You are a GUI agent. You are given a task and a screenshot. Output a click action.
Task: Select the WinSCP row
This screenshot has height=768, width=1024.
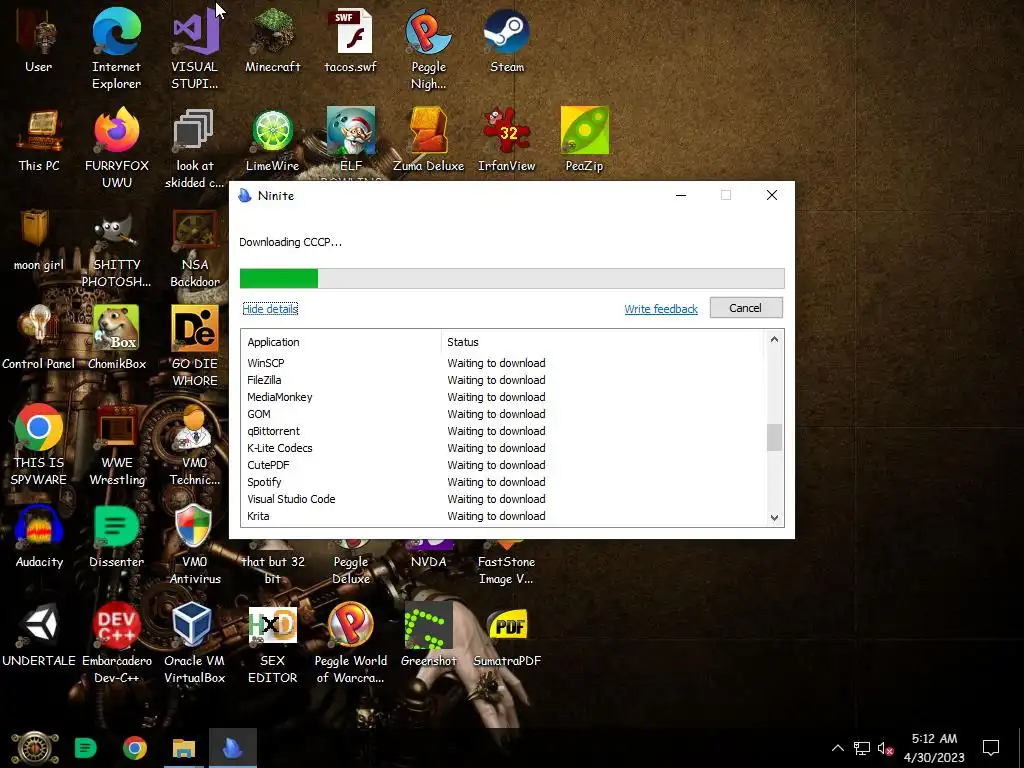(x=503, y=363)
